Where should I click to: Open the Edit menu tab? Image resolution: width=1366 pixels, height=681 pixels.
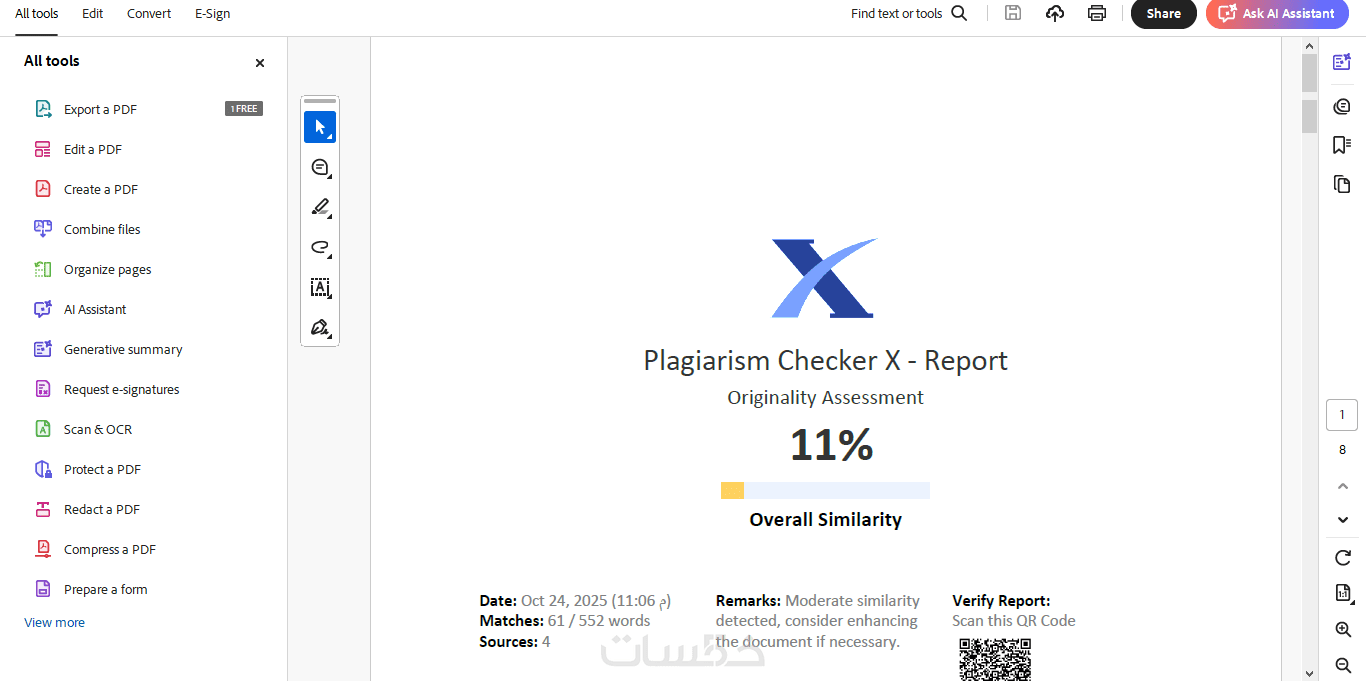[93, 14]
